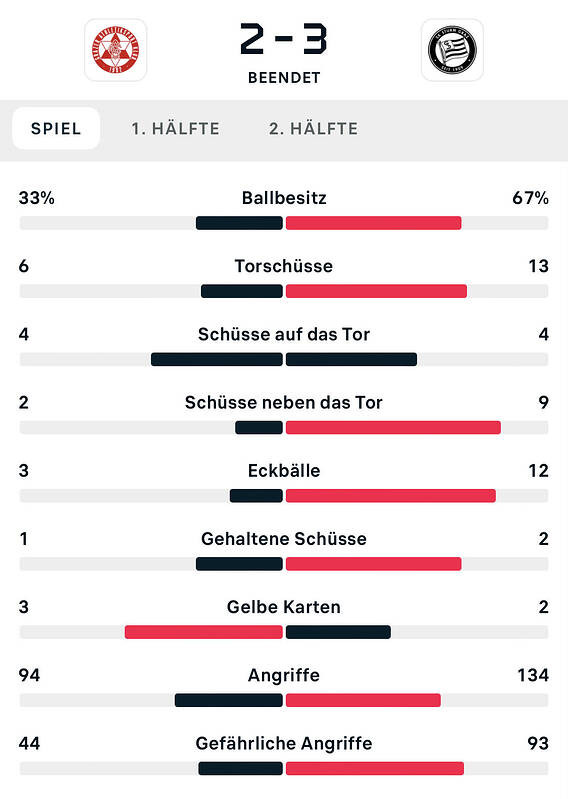Click the Gefährliche Angriffe comparison bar

pos(284,768)
